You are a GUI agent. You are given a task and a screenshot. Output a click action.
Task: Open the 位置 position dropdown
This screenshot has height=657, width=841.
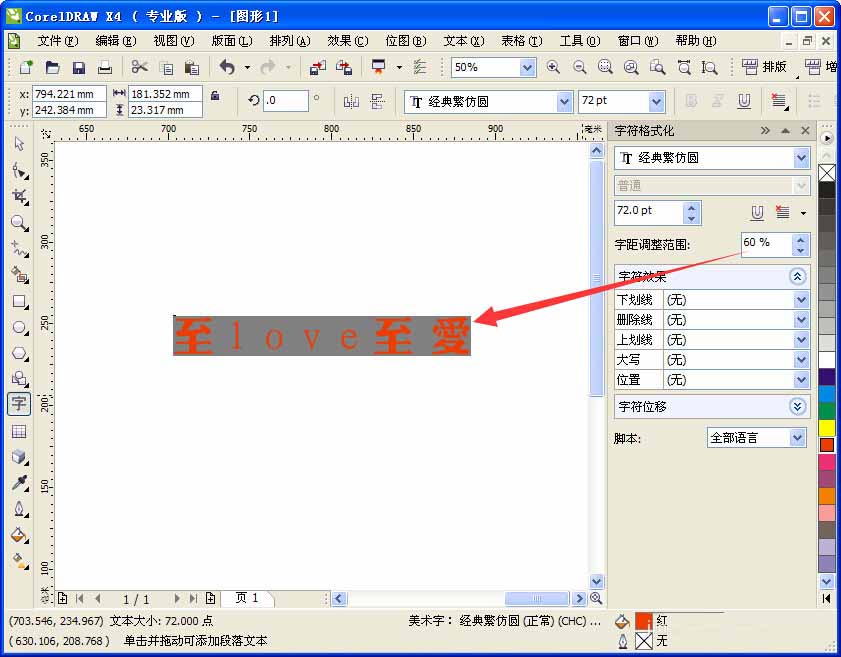click(801, 380)
